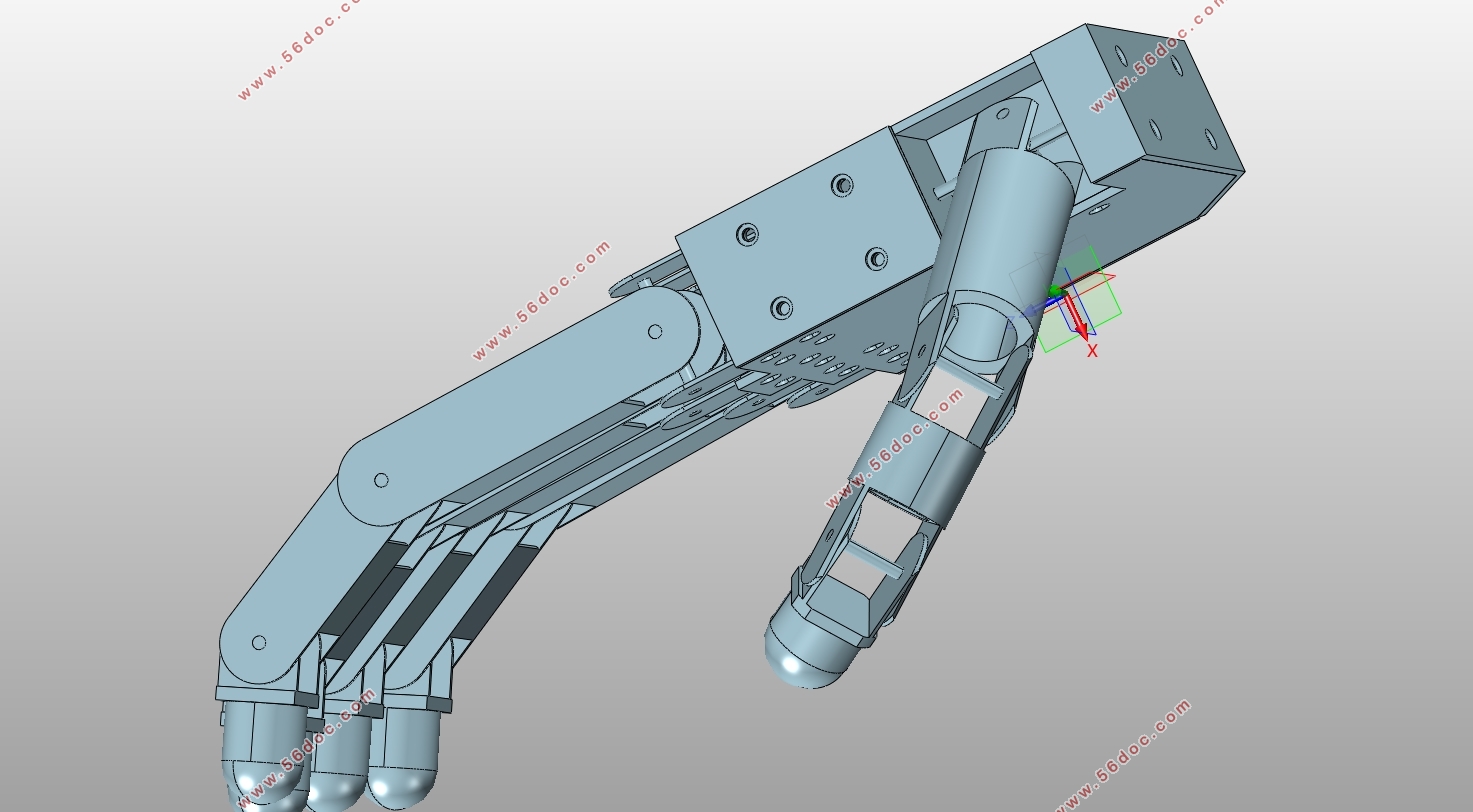This screenshot has width=1473, height=812.
Task: Click the bottom-left bolt on palm cover plate
Action: coord(782,307)
